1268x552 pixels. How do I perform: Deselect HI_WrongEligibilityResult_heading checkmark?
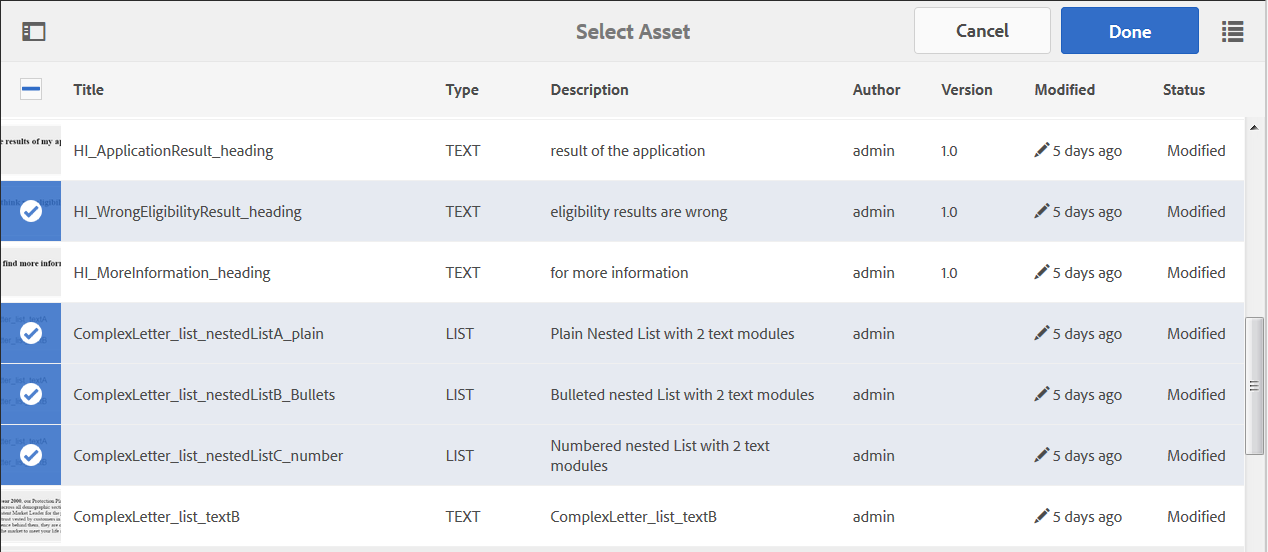pyautogui.click(x=31, y=212)
